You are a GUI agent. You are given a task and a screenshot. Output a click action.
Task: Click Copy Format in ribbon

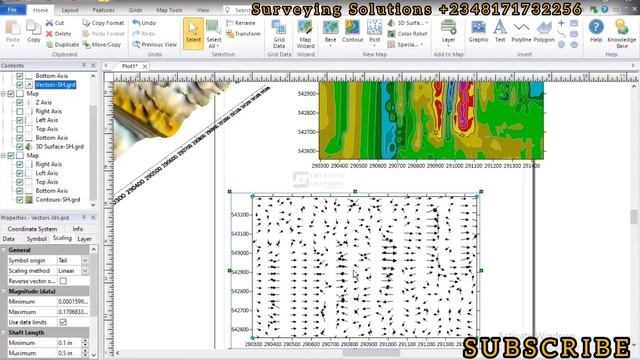pyautogui.click(x=103, y=23)
